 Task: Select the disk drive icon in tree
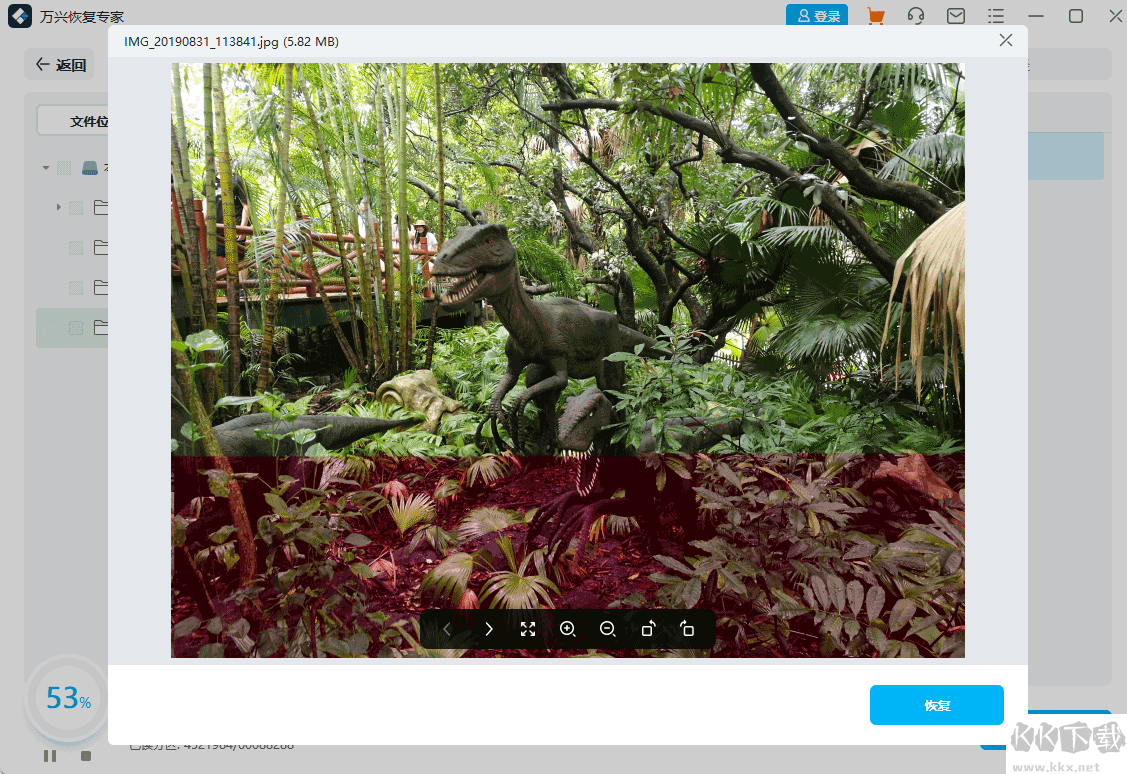click(90, 167)
